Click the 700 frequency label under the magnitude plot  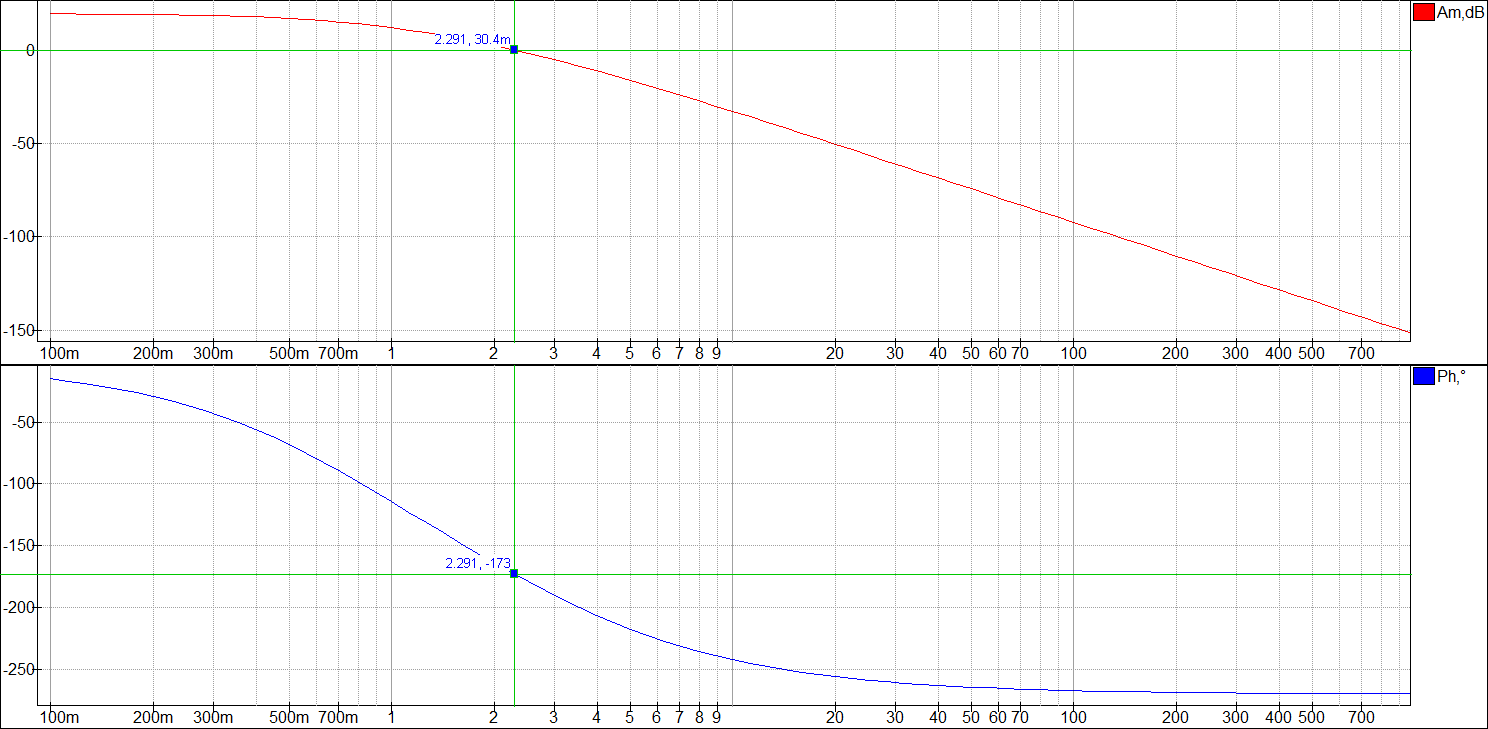[x=1362, y=353]
